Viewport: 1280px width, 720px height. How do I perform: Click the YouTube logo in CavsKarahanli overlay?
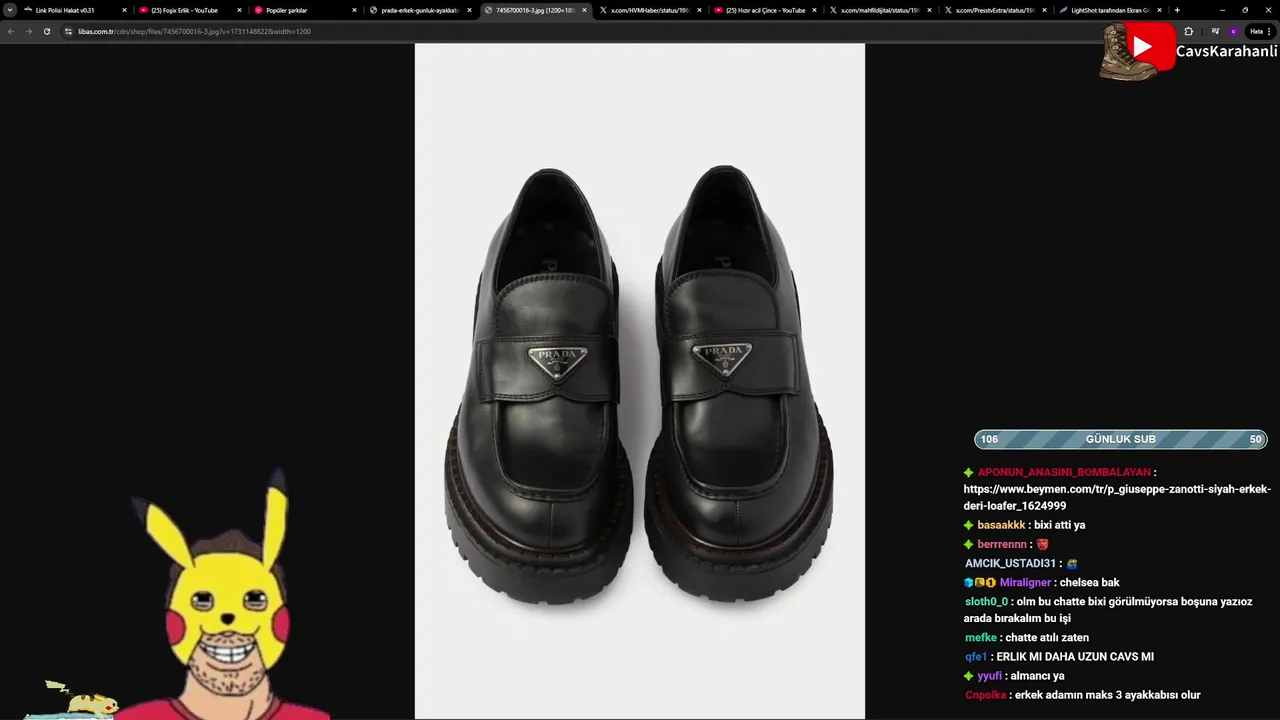coord(1150,45)
